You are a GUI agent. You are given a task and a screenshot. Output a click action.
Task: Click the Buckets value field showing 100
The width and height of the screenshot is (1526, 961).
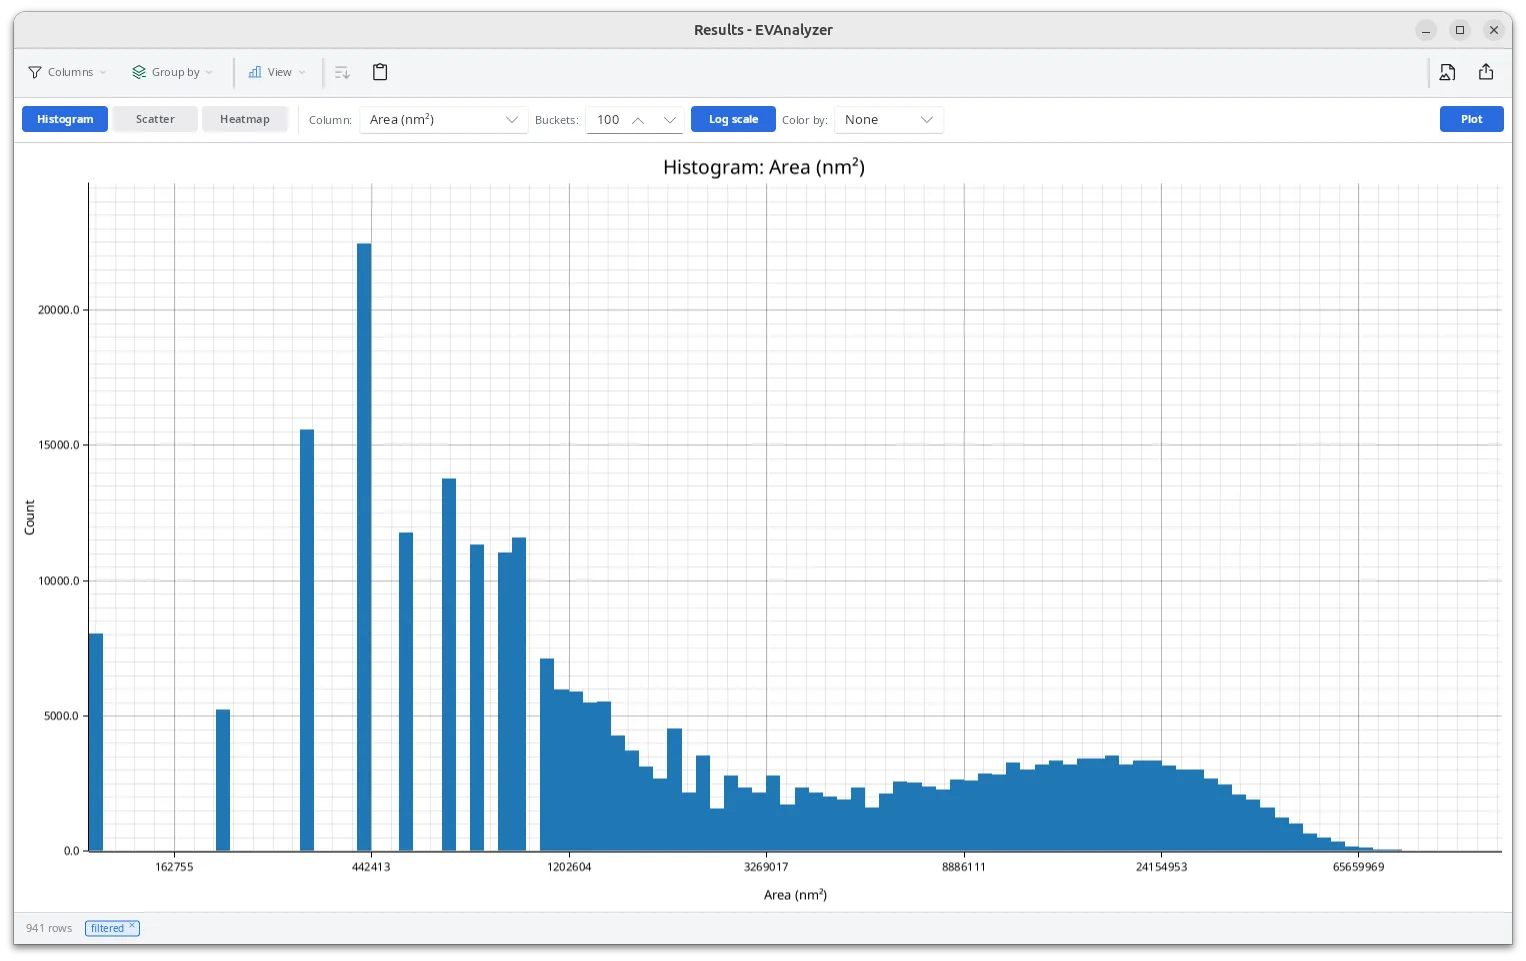606,120
